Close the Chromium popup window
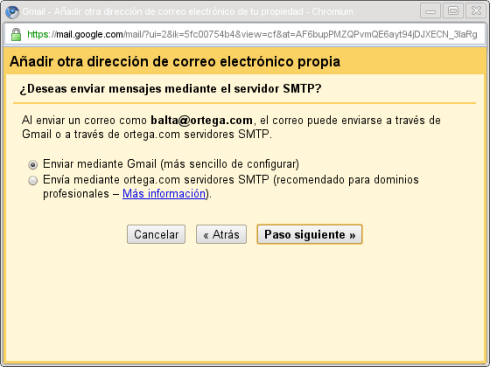The width and height of the screenshot is (490, 367). click(x=476, y=11)
